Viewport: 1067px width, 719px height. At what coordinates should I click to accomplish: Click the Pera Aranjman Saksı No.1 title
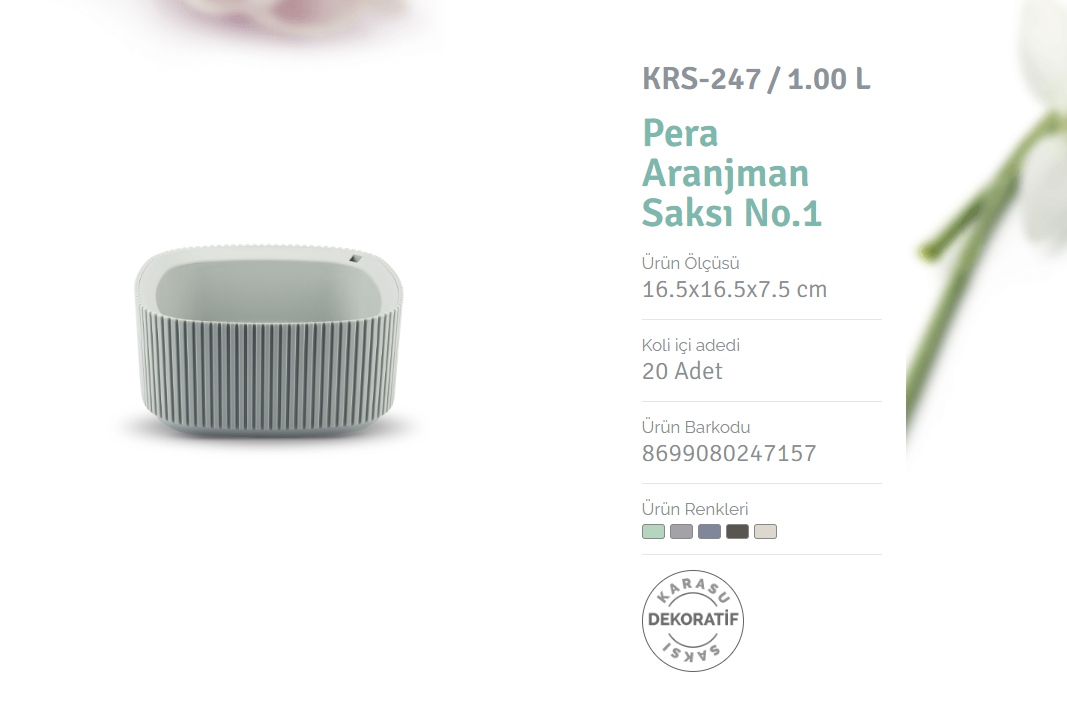[x=732, y=173]
